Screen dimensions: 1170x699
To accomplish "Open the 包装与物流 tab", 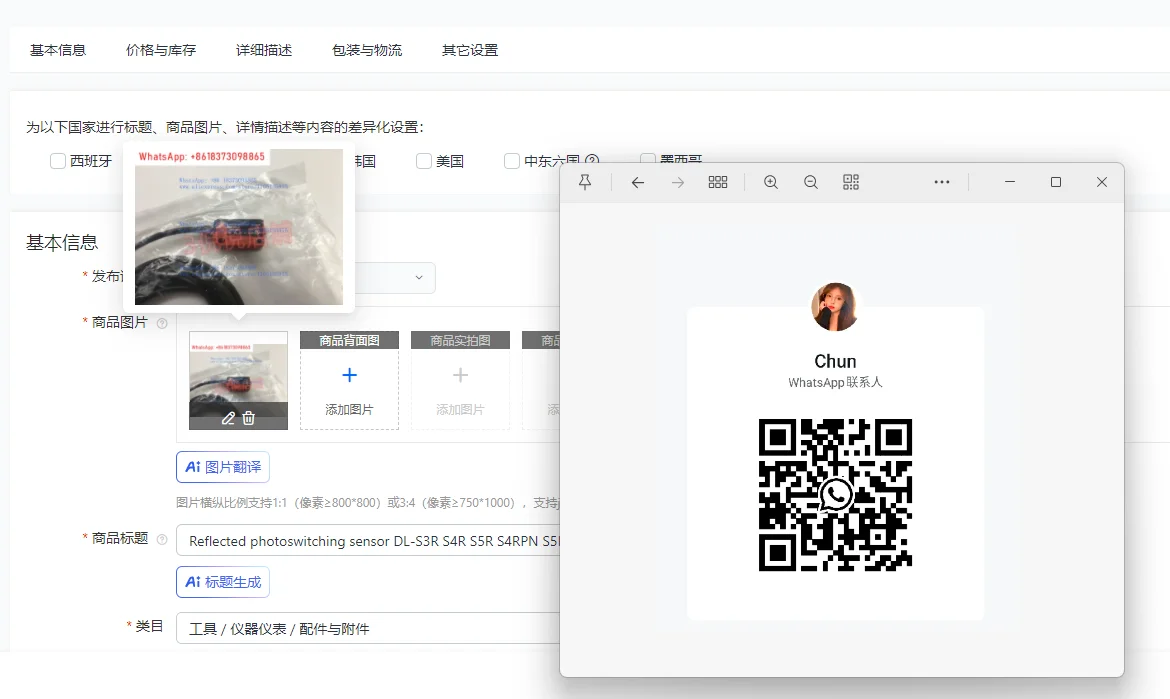I will click(x=367, y=50).
